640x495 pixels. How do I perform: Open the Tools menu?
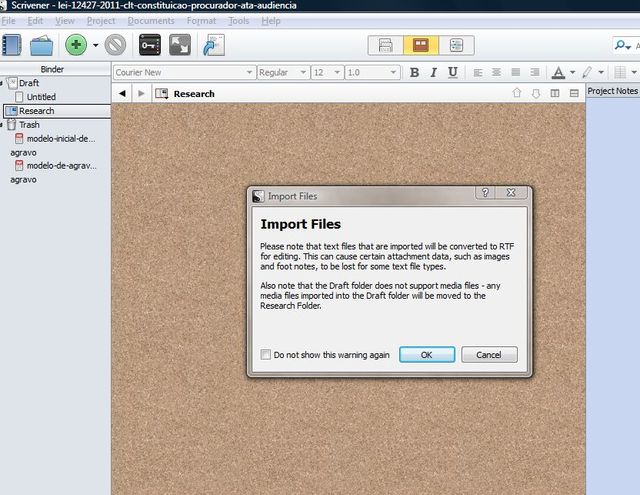[x=239, y=21]
